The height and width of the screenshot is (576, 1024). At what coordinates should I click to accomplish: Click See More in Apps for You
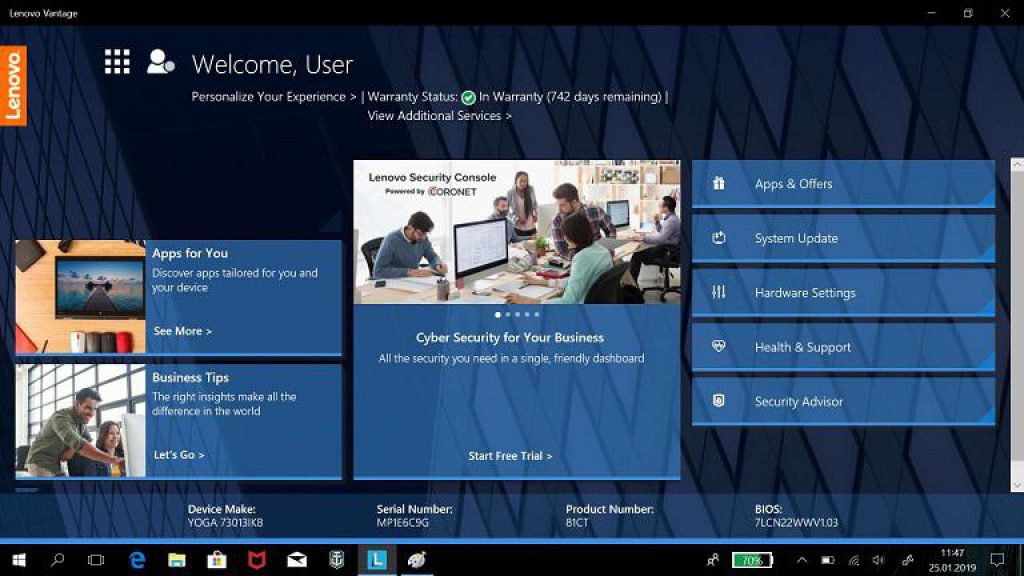[x=182, y=331]
